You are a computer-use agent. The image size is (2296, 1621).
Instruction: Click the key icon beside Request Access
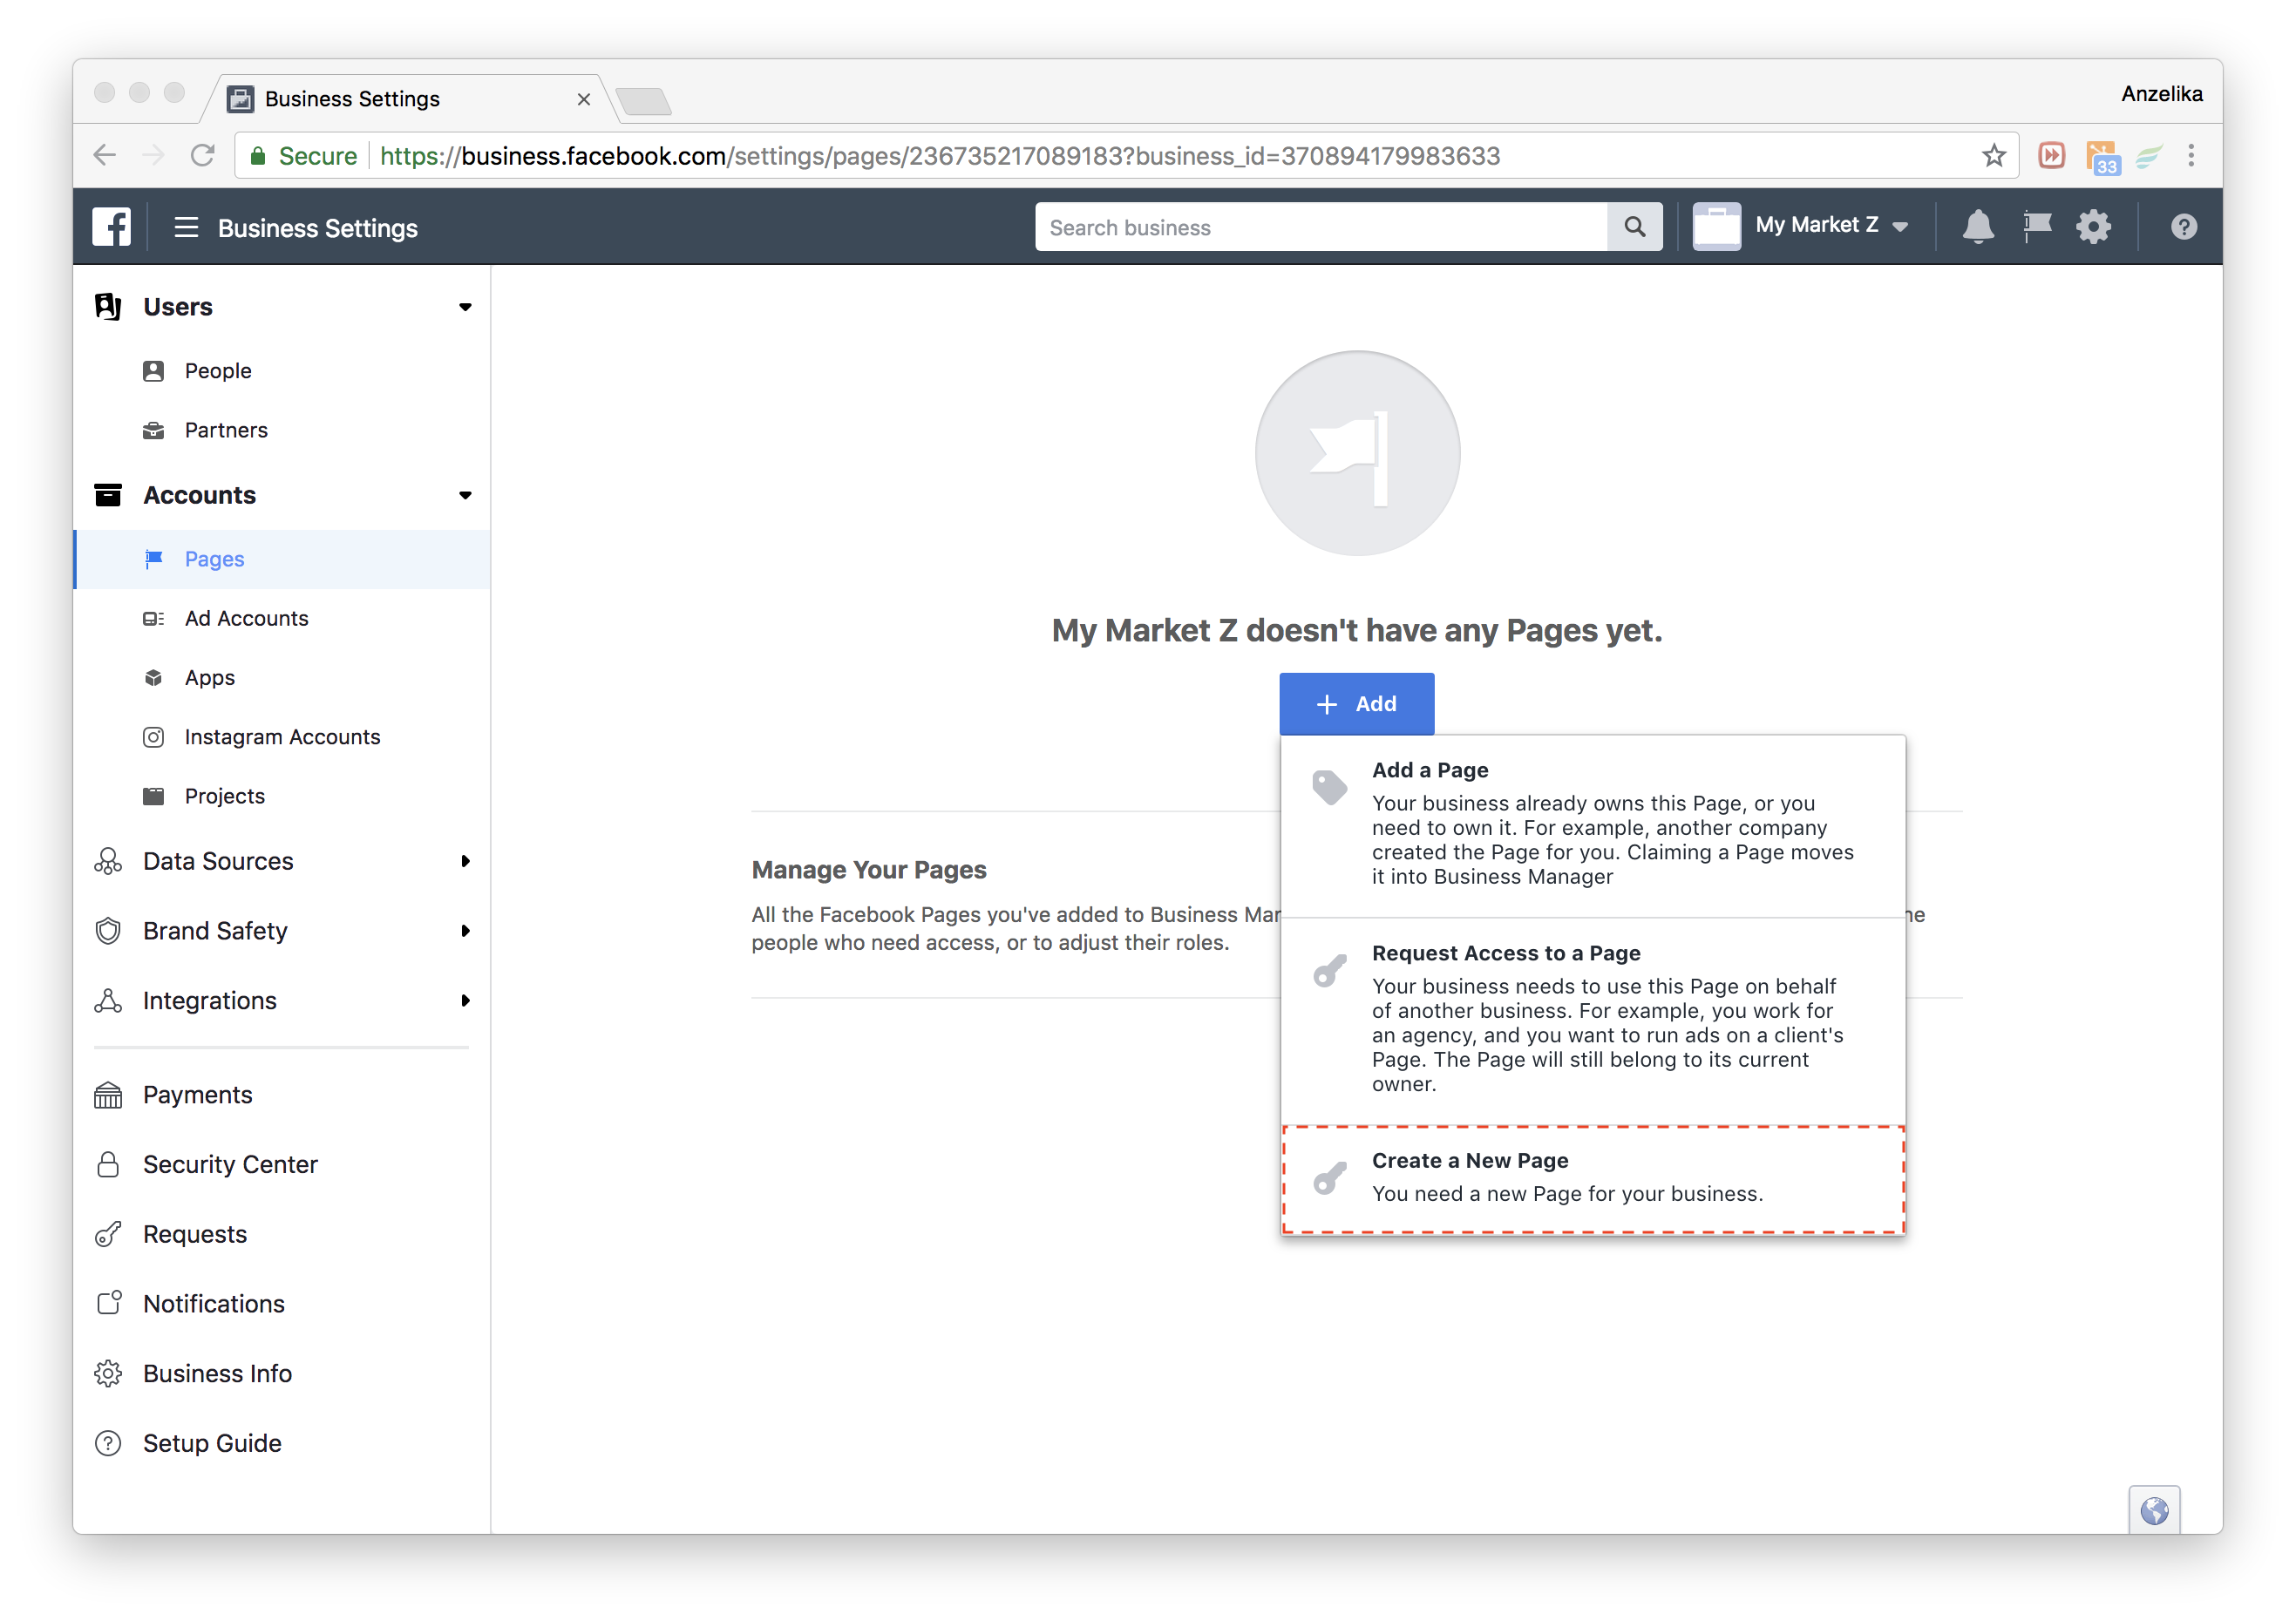[x=1329, y=971]
